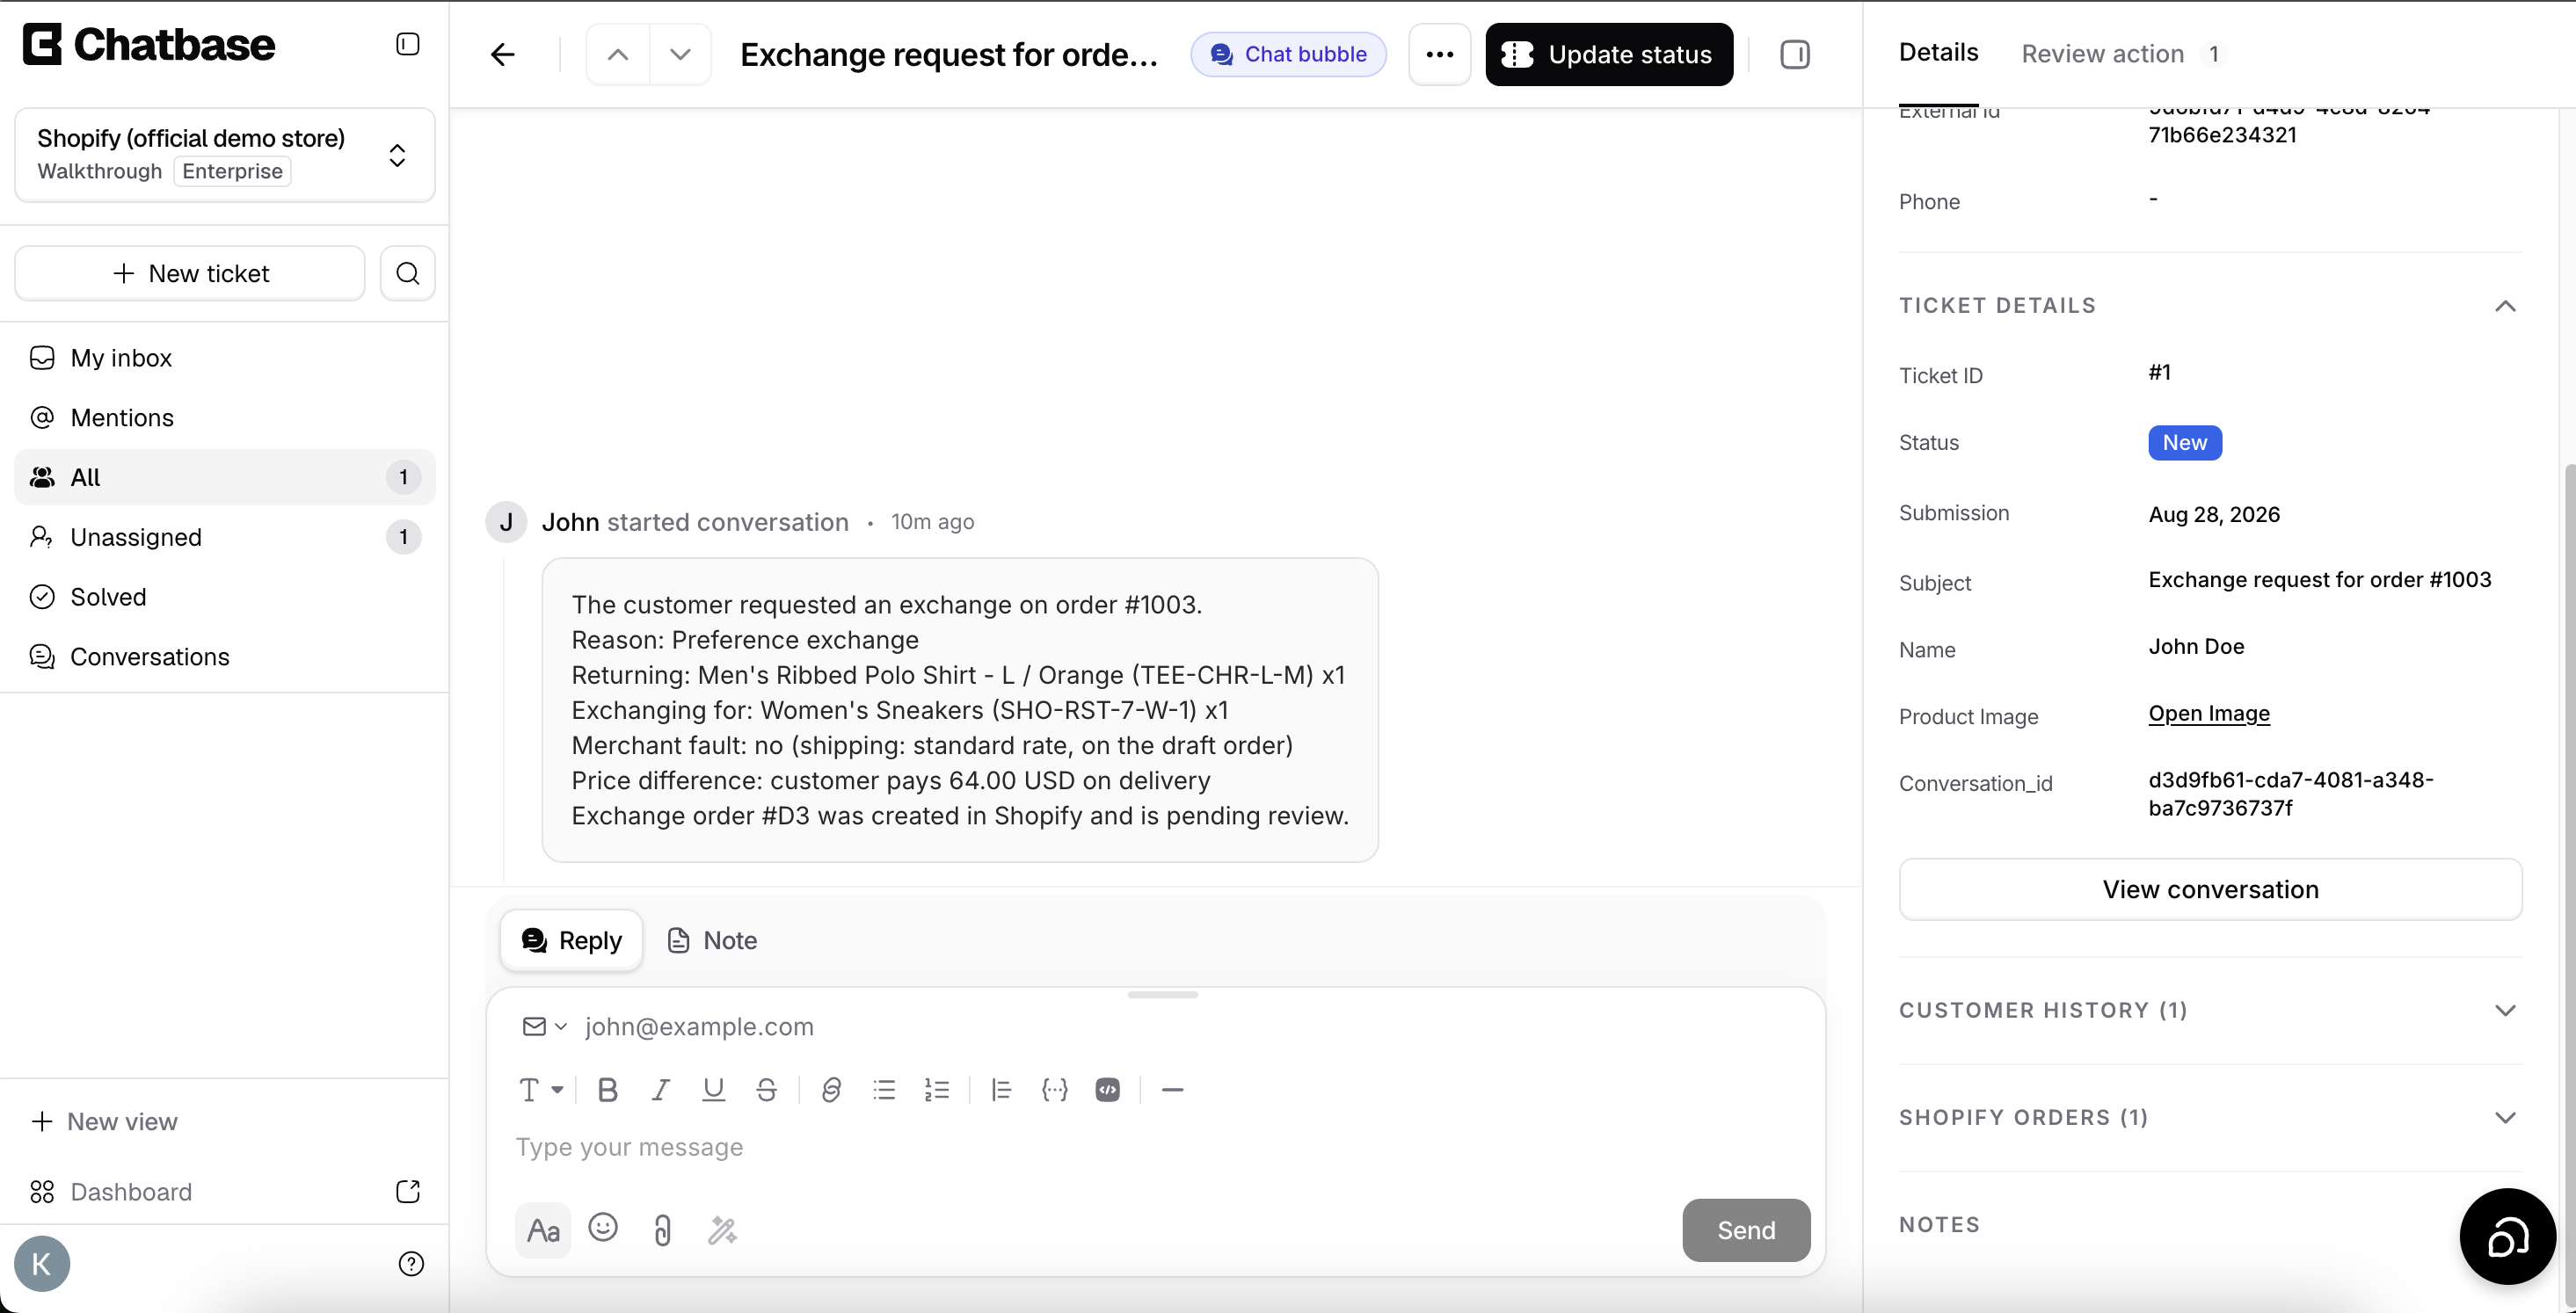
Task: Create a New ticket
Action: 190,273
